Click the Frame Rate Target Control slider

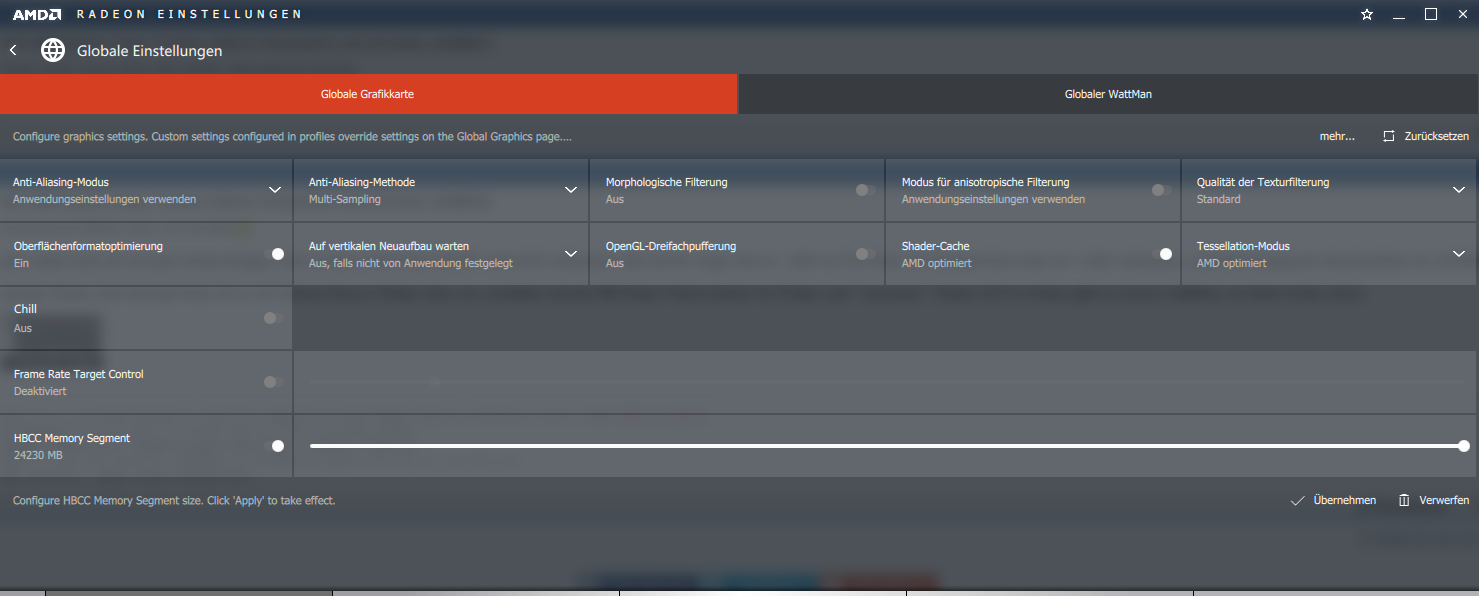click(x=887, y=382)
